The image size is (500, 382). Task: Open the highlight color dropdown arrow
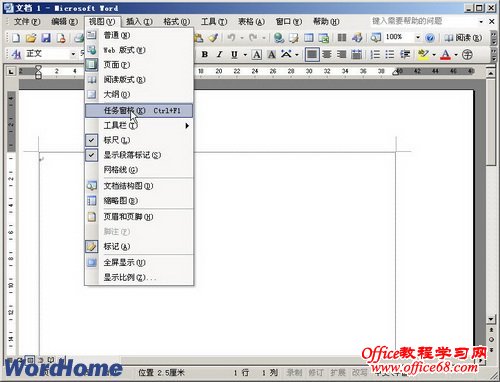click(x=434, y=54)
